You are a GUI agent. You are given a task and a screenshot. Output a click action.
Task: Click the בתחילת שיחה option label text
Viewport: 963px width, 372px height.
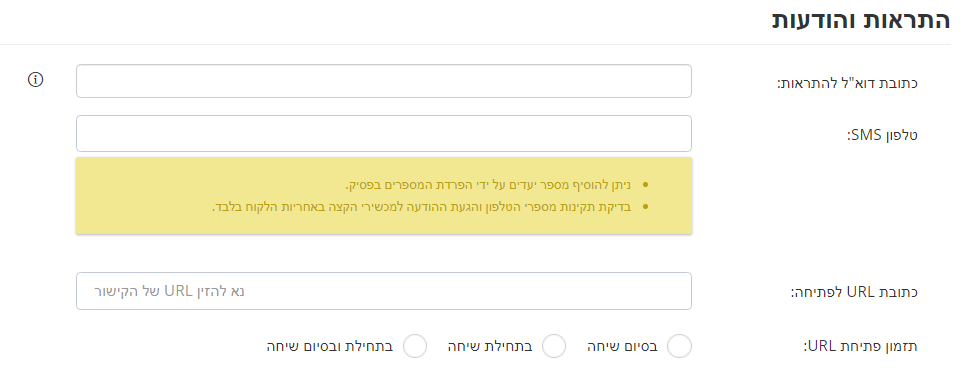490,346
